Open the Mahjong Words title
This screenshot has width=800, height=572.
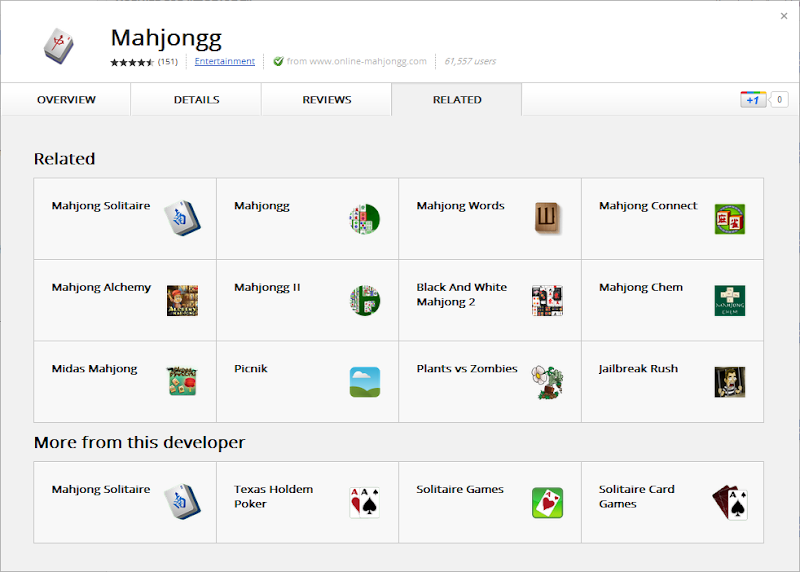(x=460, y=206)
